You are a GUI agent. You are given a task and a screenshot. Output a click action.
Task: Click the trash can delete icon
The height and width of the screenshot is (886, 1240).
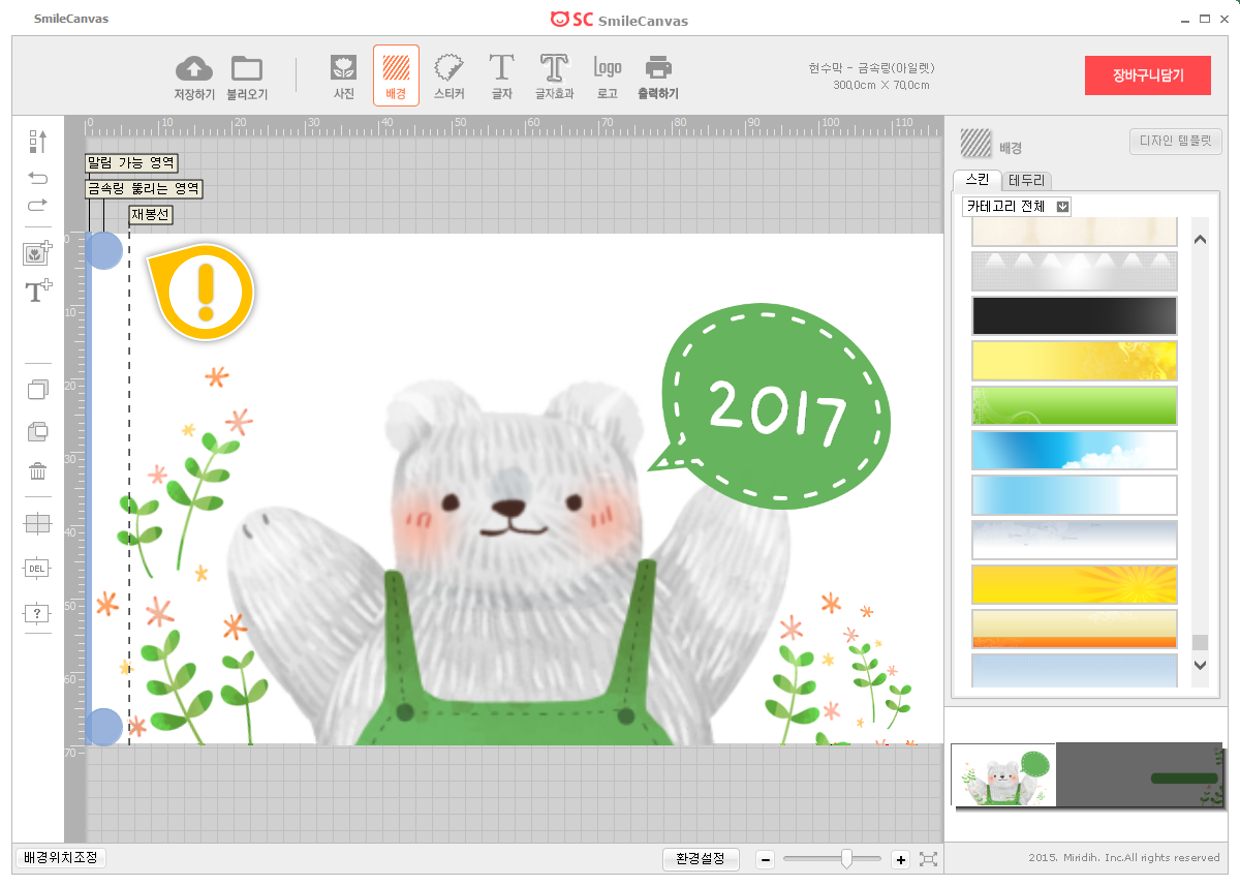(37, 471)
